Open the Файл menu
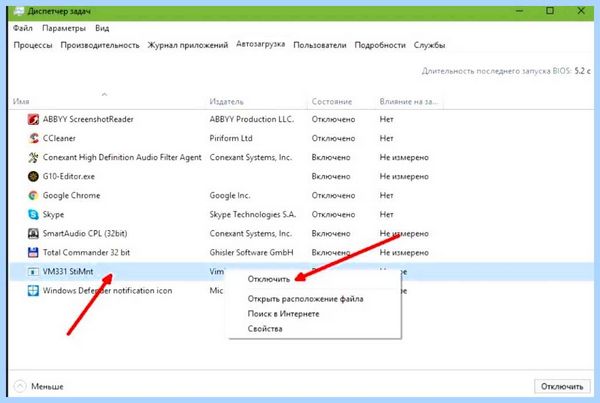 pos(23,28)
